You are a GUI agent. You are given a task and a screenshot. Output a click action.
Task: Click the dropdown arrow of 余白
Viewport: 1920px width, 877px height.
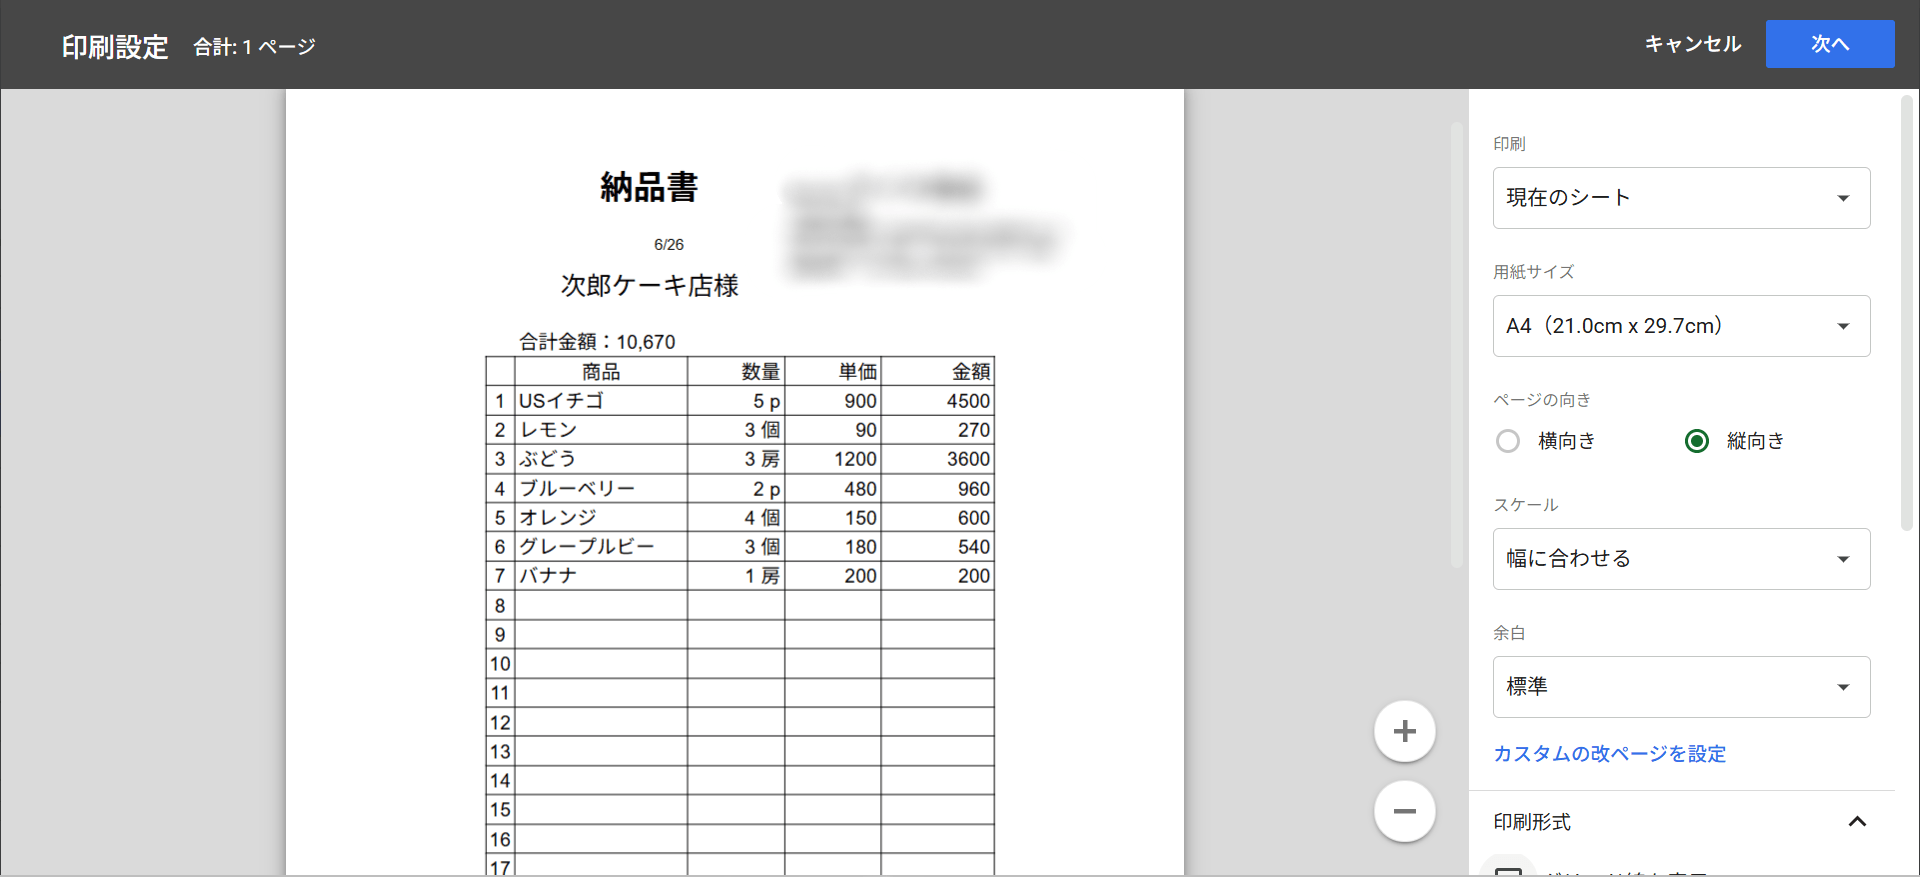click(x=1843, y=687)
